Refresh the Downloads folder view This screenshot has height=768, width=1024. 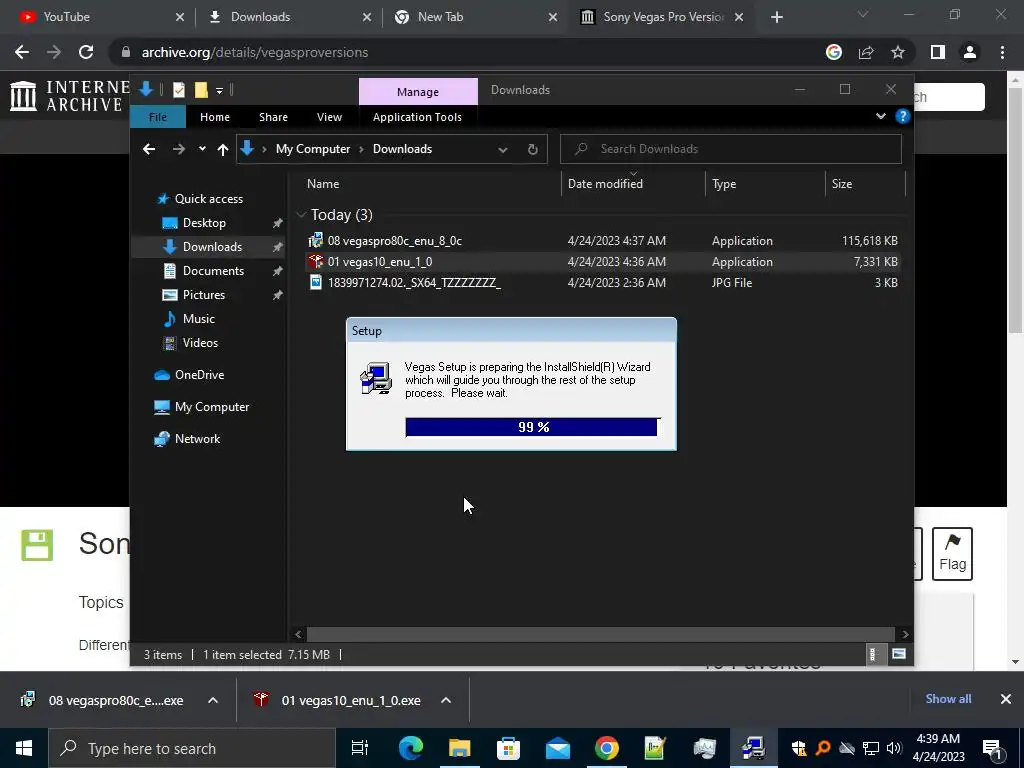[x=533, y=149]
